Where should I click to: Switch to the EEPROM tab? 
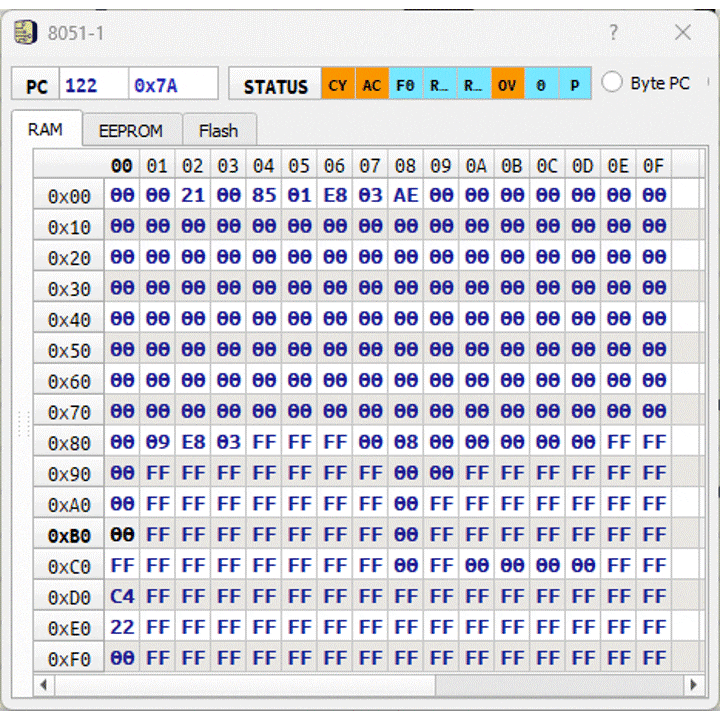tap(131, 130)
